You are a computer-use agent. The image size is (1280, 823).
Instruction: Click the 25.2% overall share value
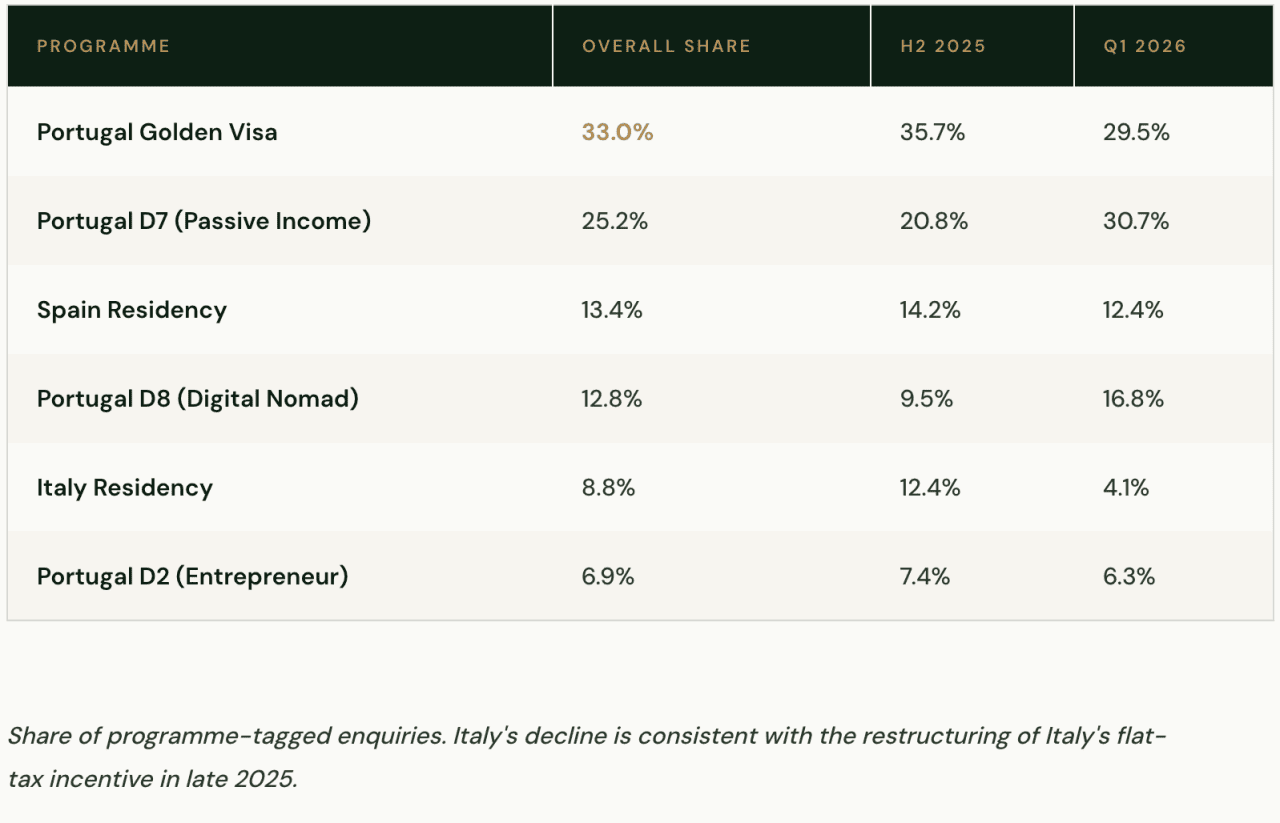coord(615,221)
